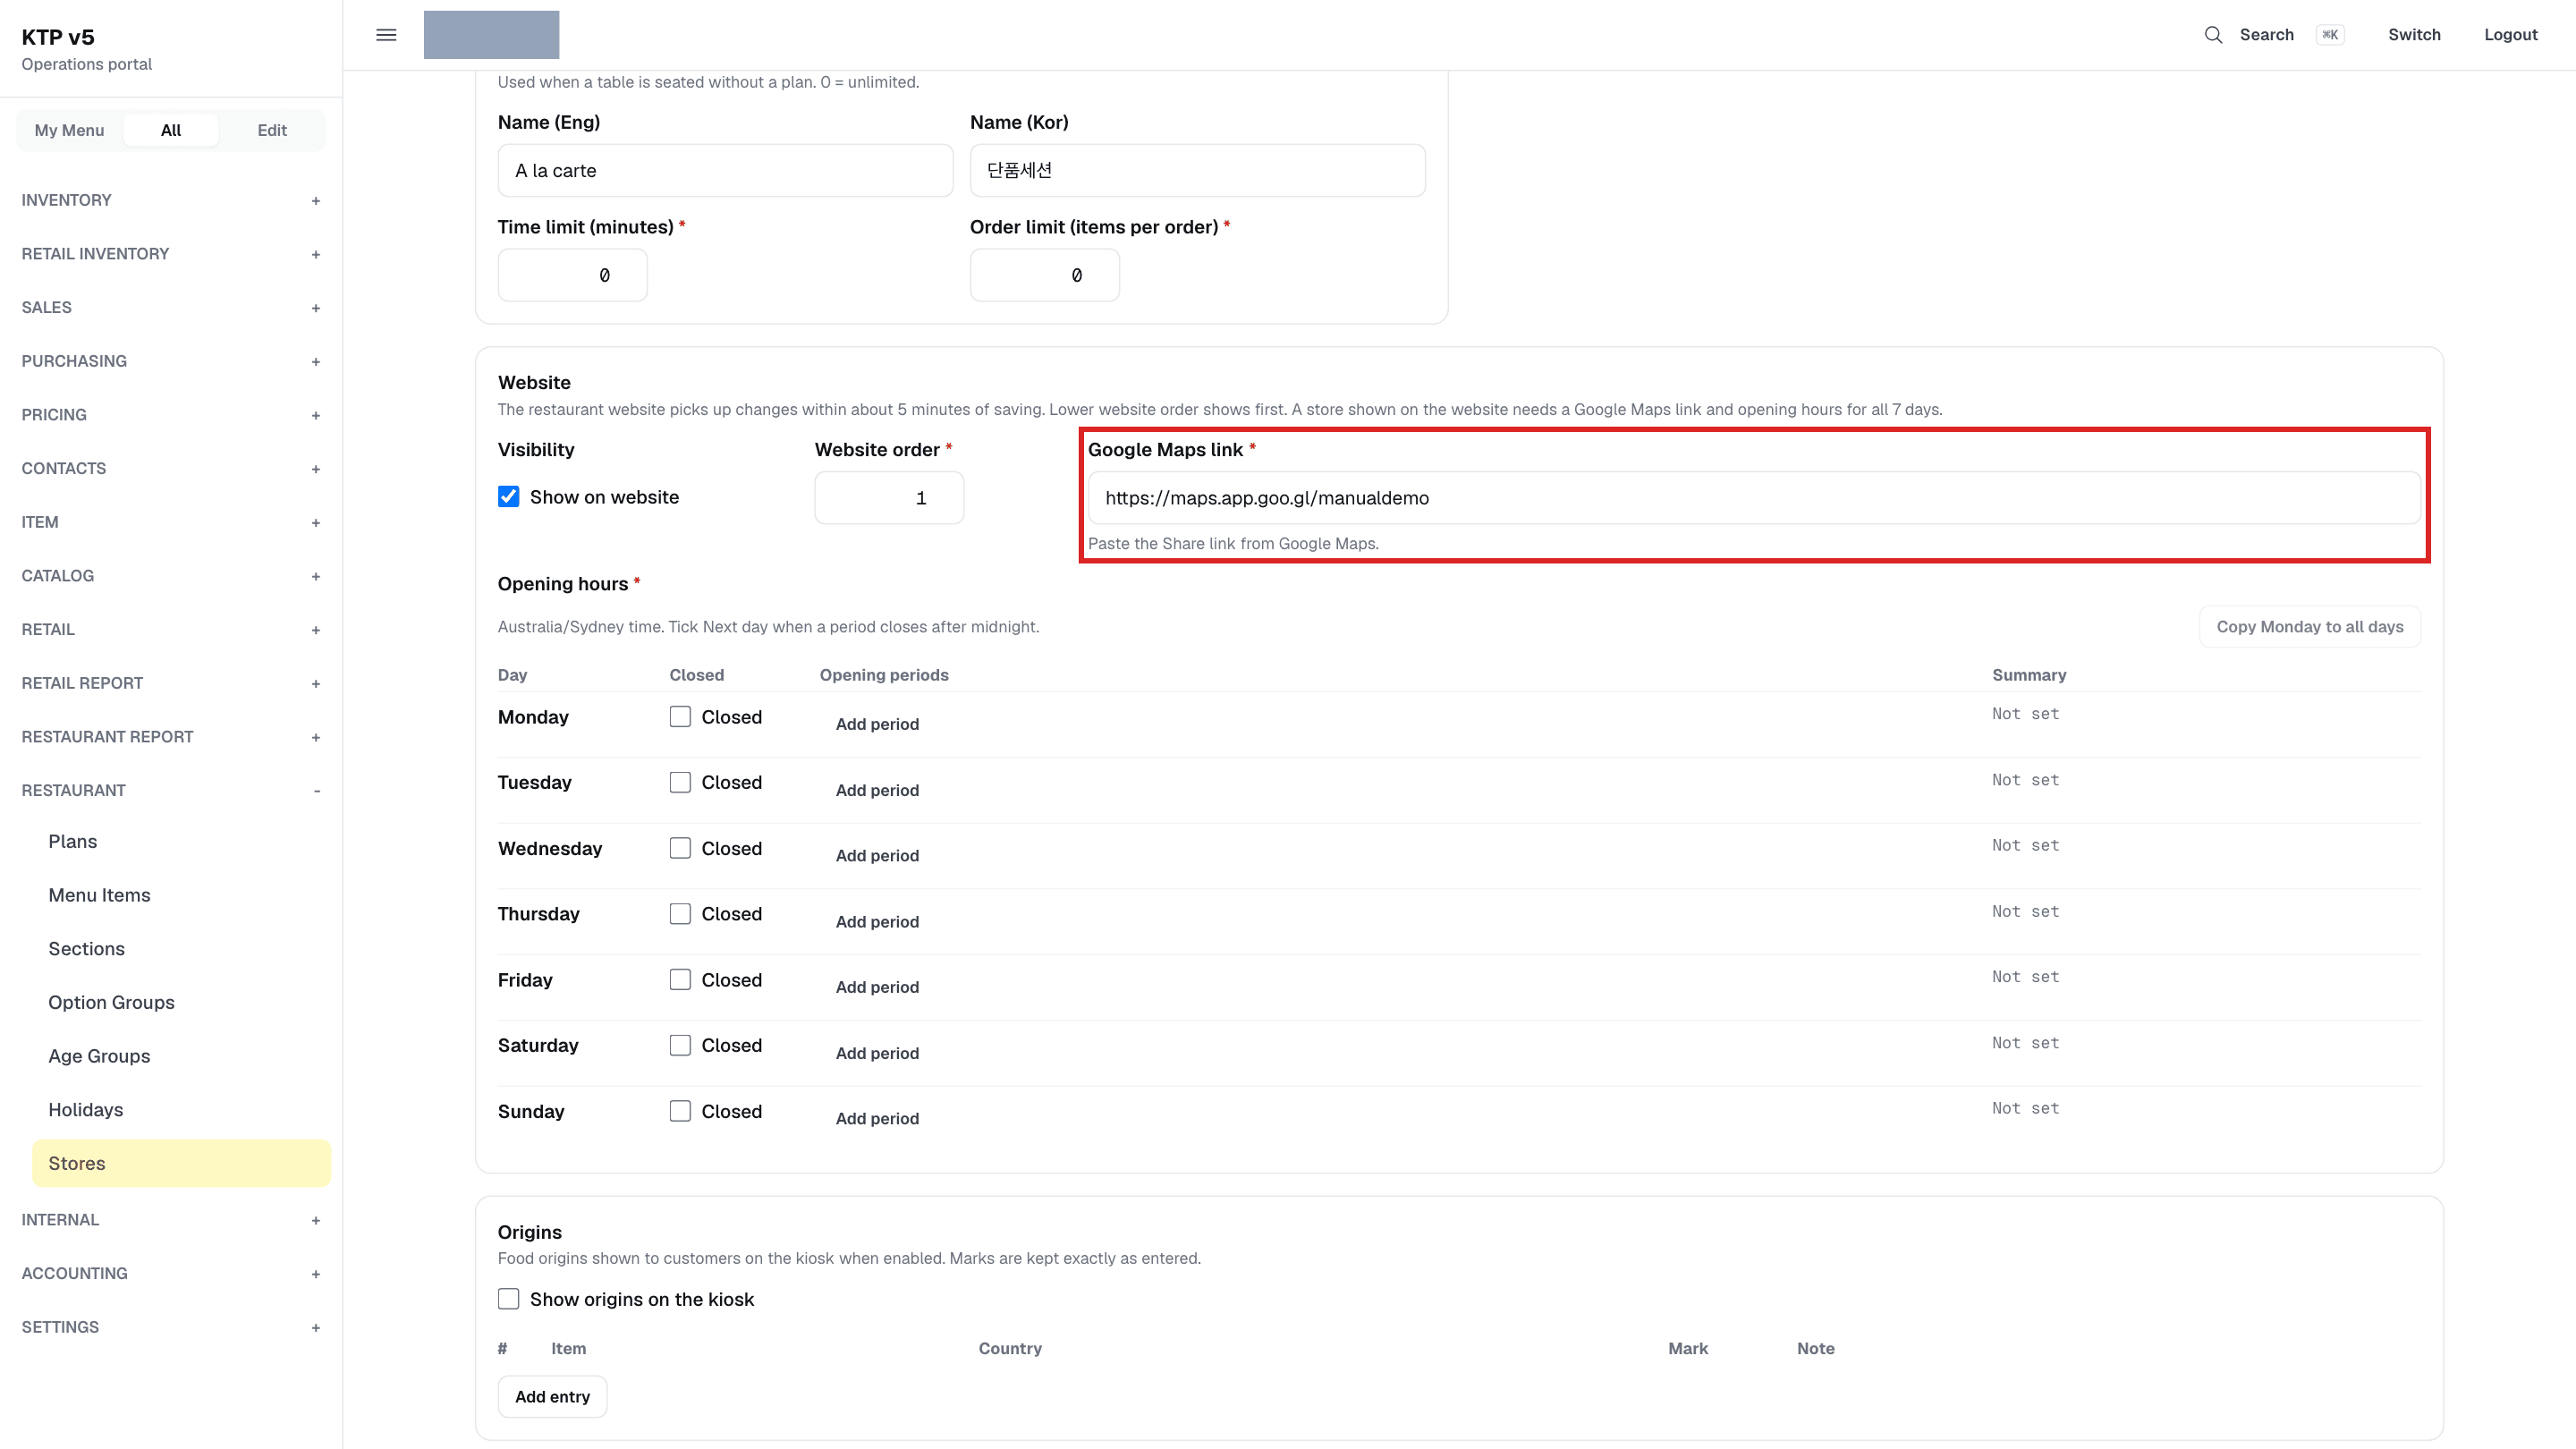Open the Edit menu tab
Image resolution: width=2576 pixels, height=1449 pixels.
click(x=272, y=130)
